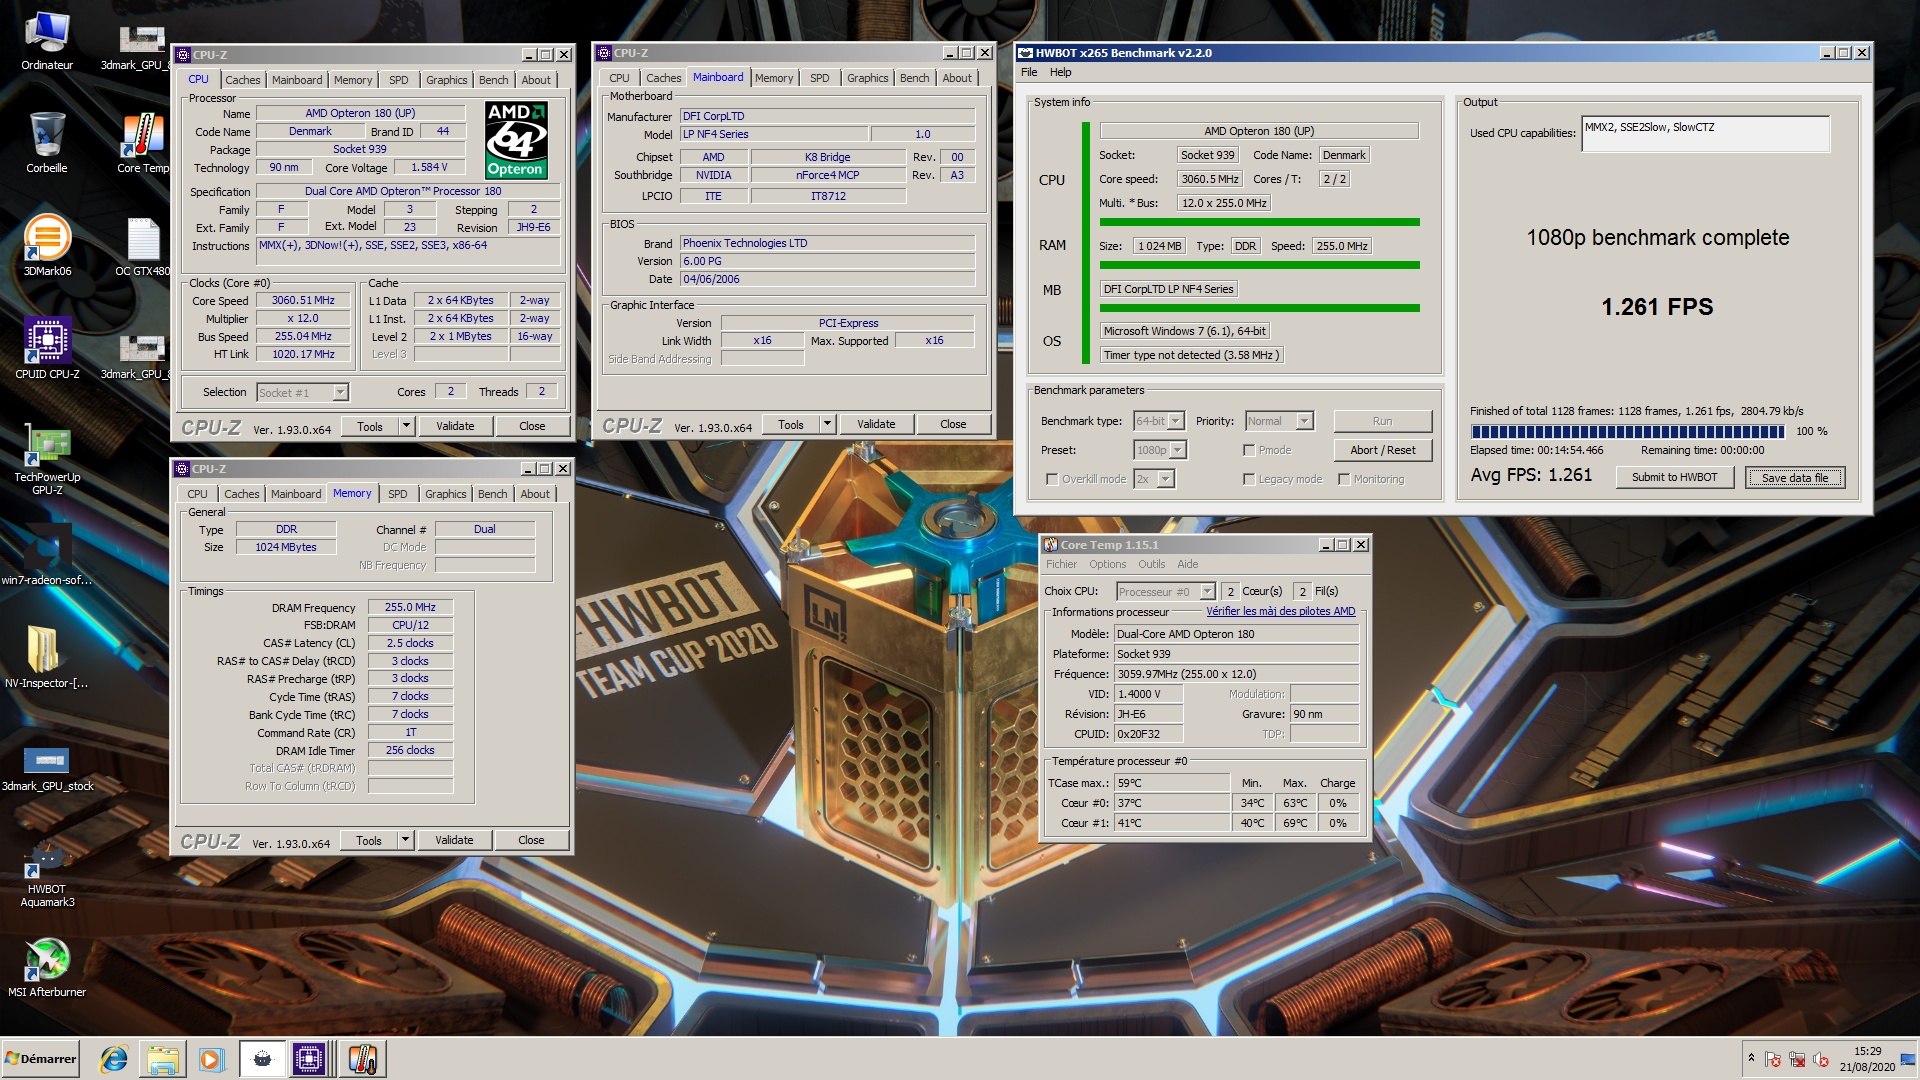Open the Overkill mode 2x dropdown
This screenshot has width=1920, height=1080.
click(x=1165, y=479)
